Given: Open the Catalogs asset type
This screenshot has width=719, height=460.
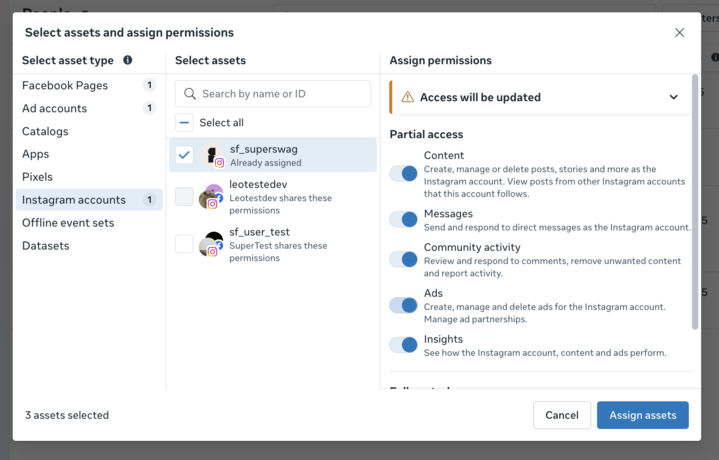Looking at the screenshot, I should pos(89,131).
